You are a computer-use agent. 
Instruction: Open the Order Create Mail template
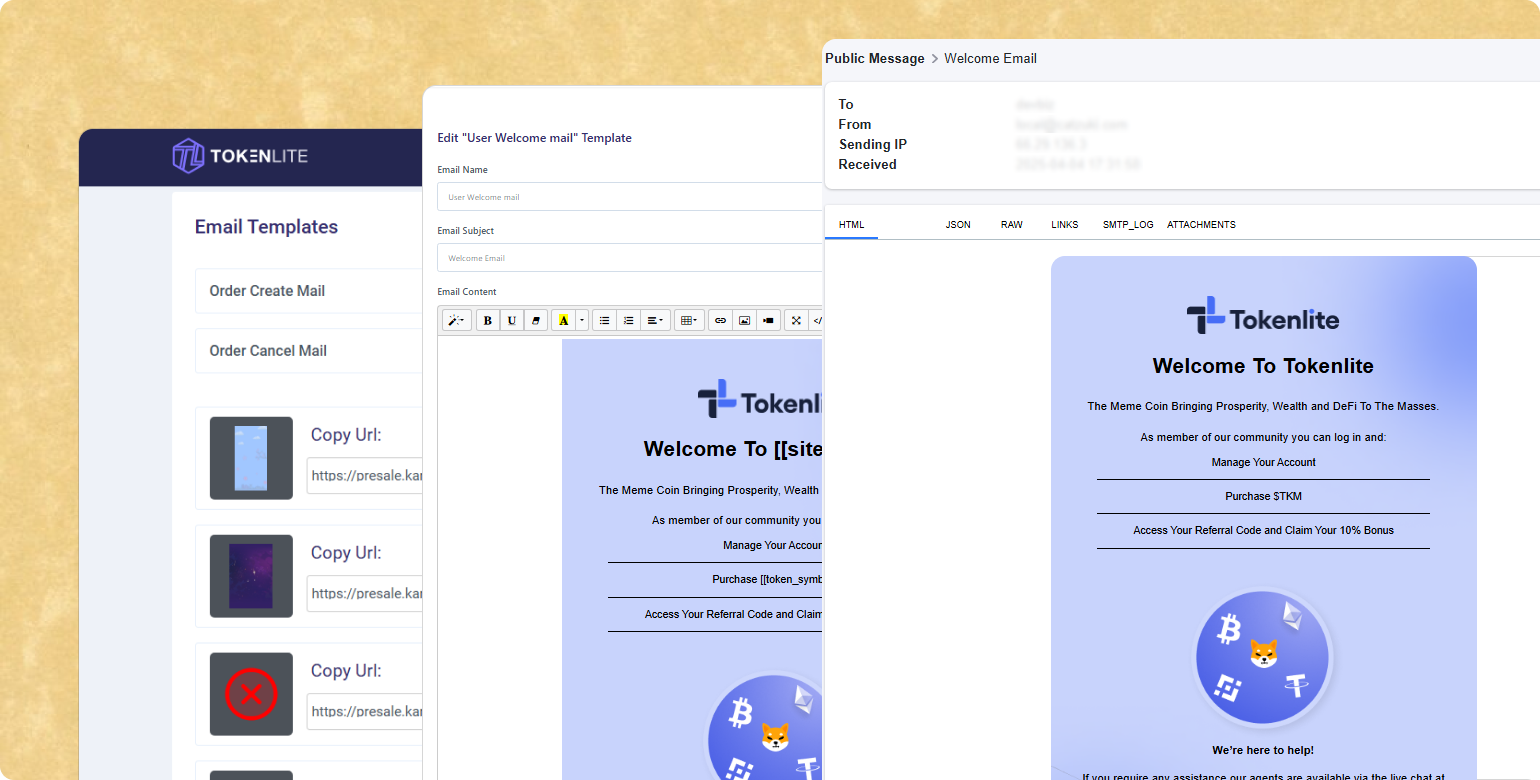coord(308,291)
